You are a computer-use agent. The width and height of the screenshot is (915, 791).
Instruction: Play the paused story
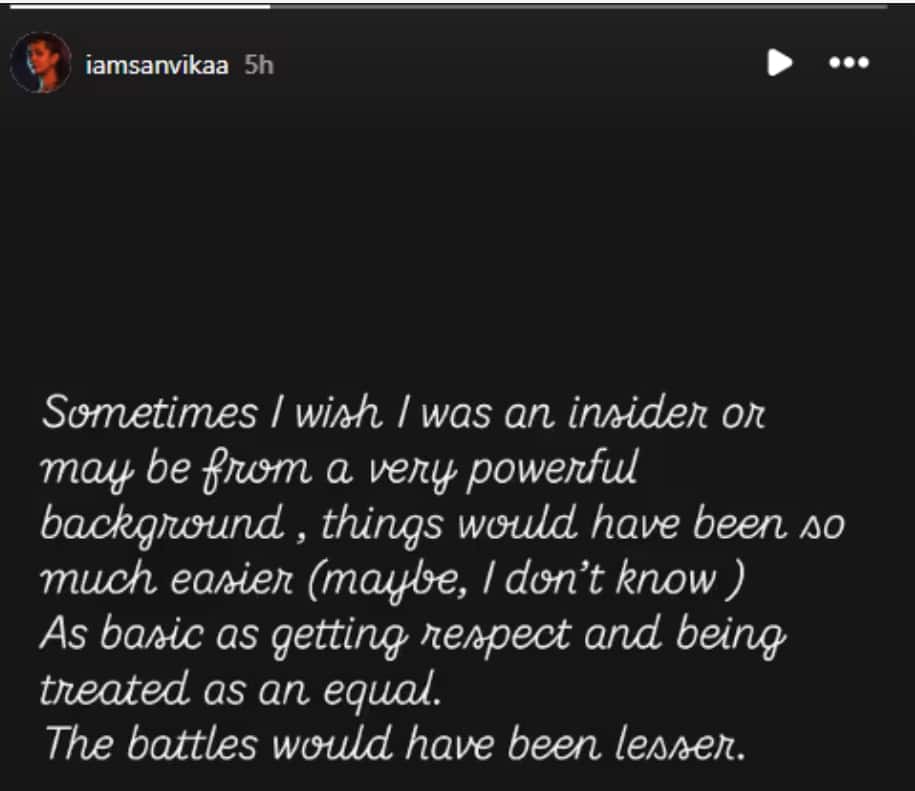pos(779,63)
